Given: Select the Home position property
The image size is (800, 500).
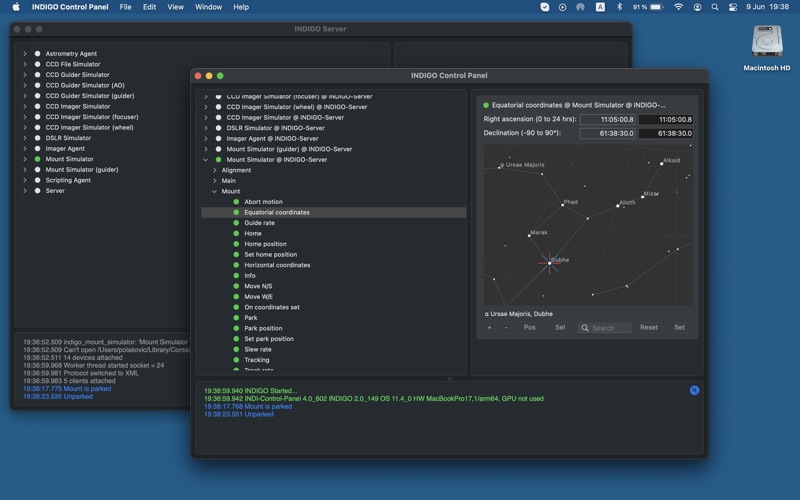Looking at the screenshot, I should coord(265,244).
